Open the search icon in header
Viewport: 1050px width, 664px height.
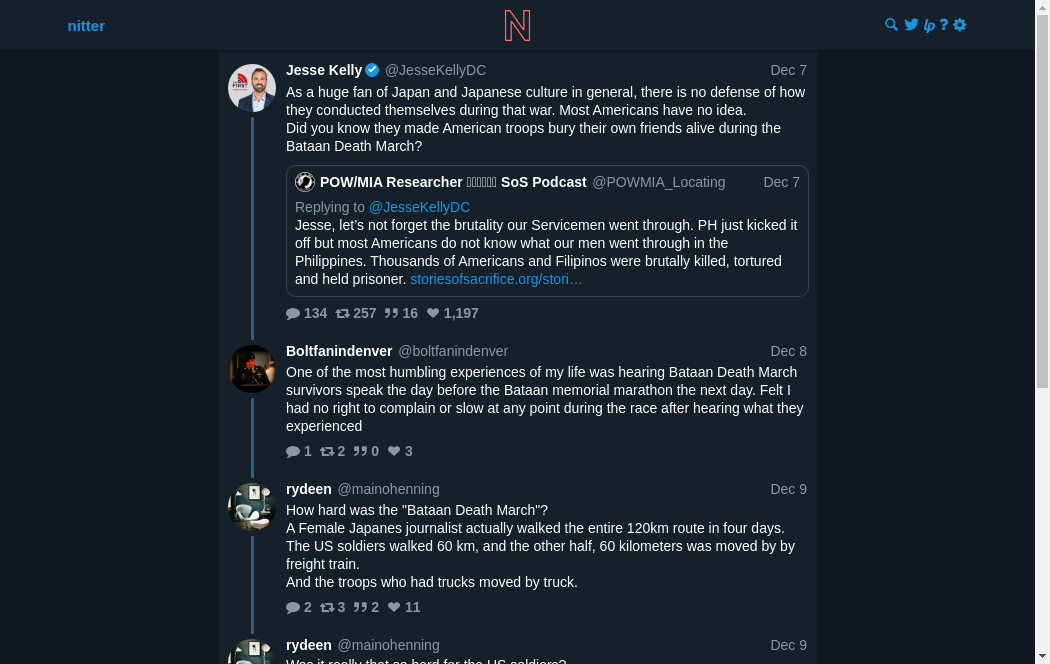coord(892,25)
